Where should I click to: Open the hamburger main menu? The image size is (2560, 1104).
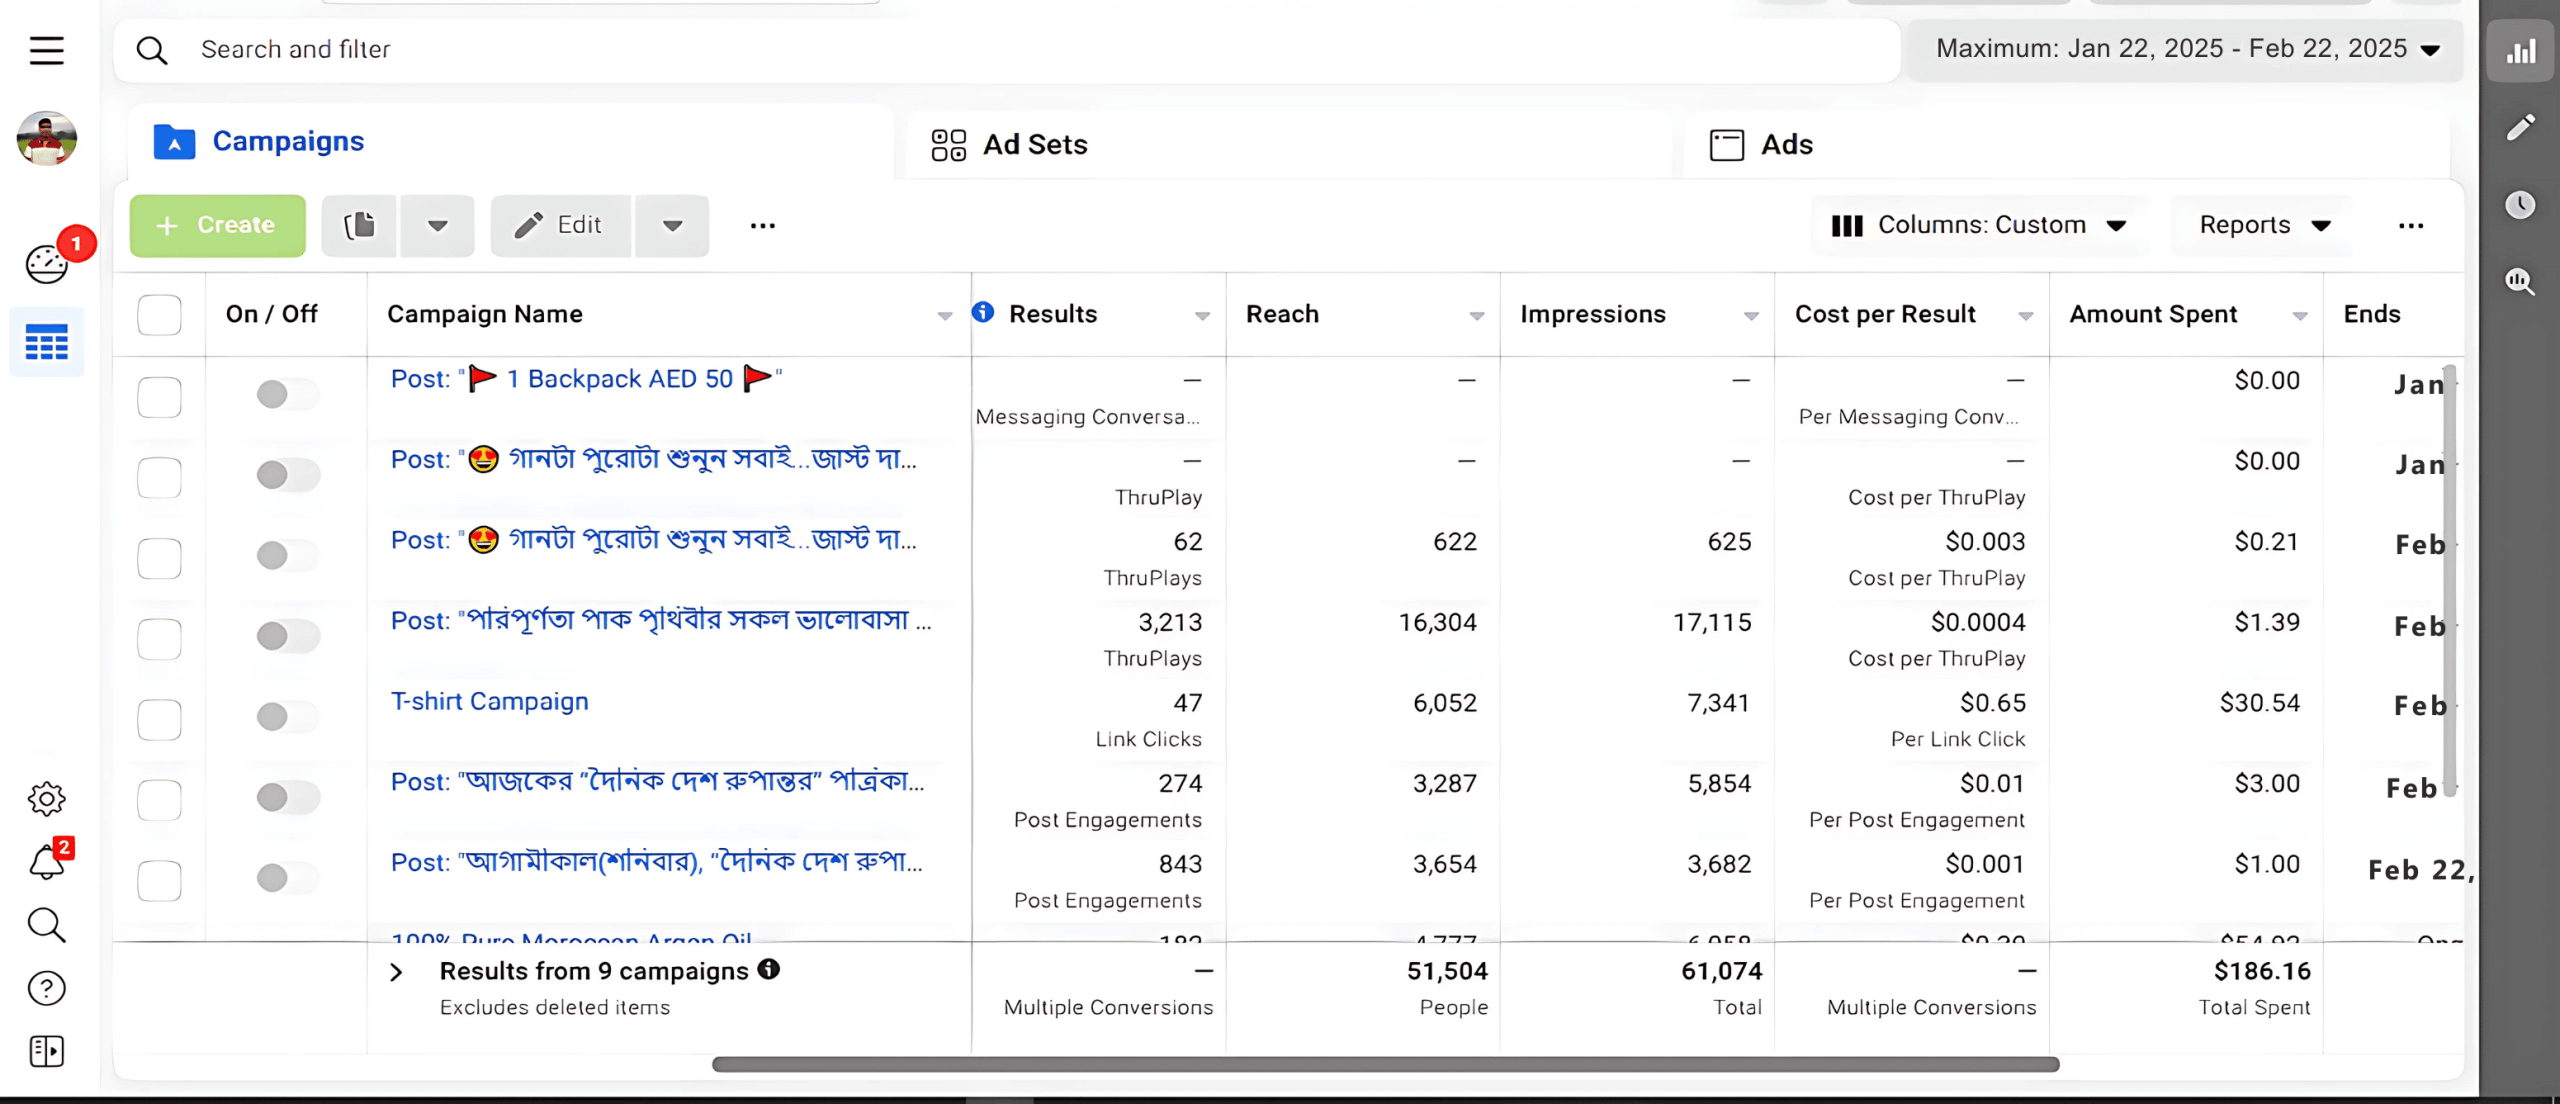(x=46, y=50)
